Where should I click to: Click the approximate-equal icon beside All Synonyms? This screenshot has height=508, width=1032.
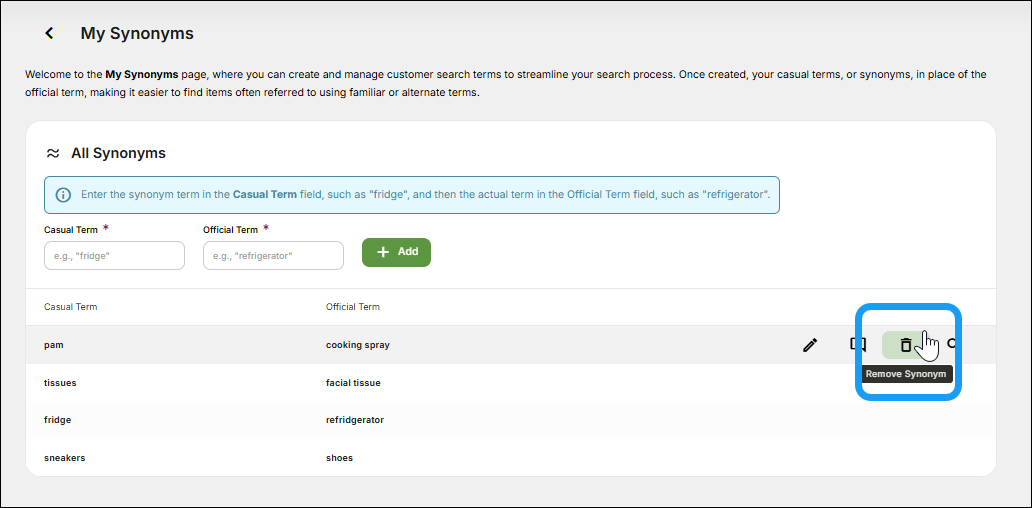(53, 154)
